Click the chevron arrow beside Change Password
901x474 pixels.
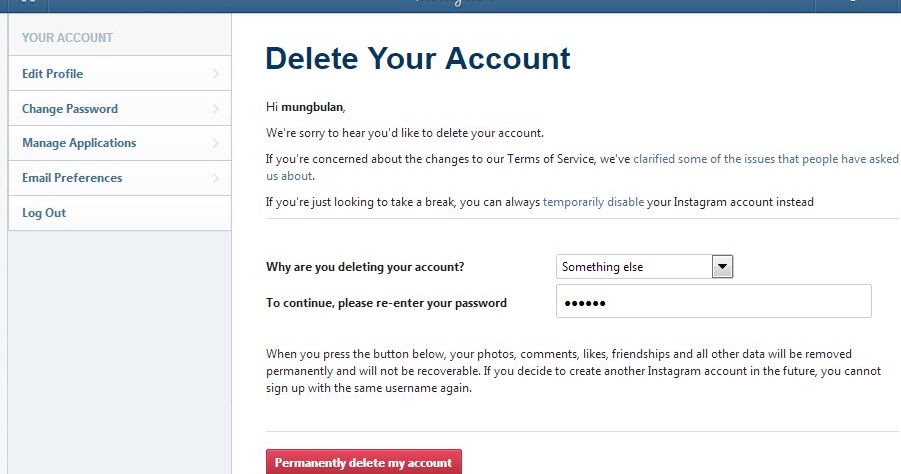coord(216,109)
